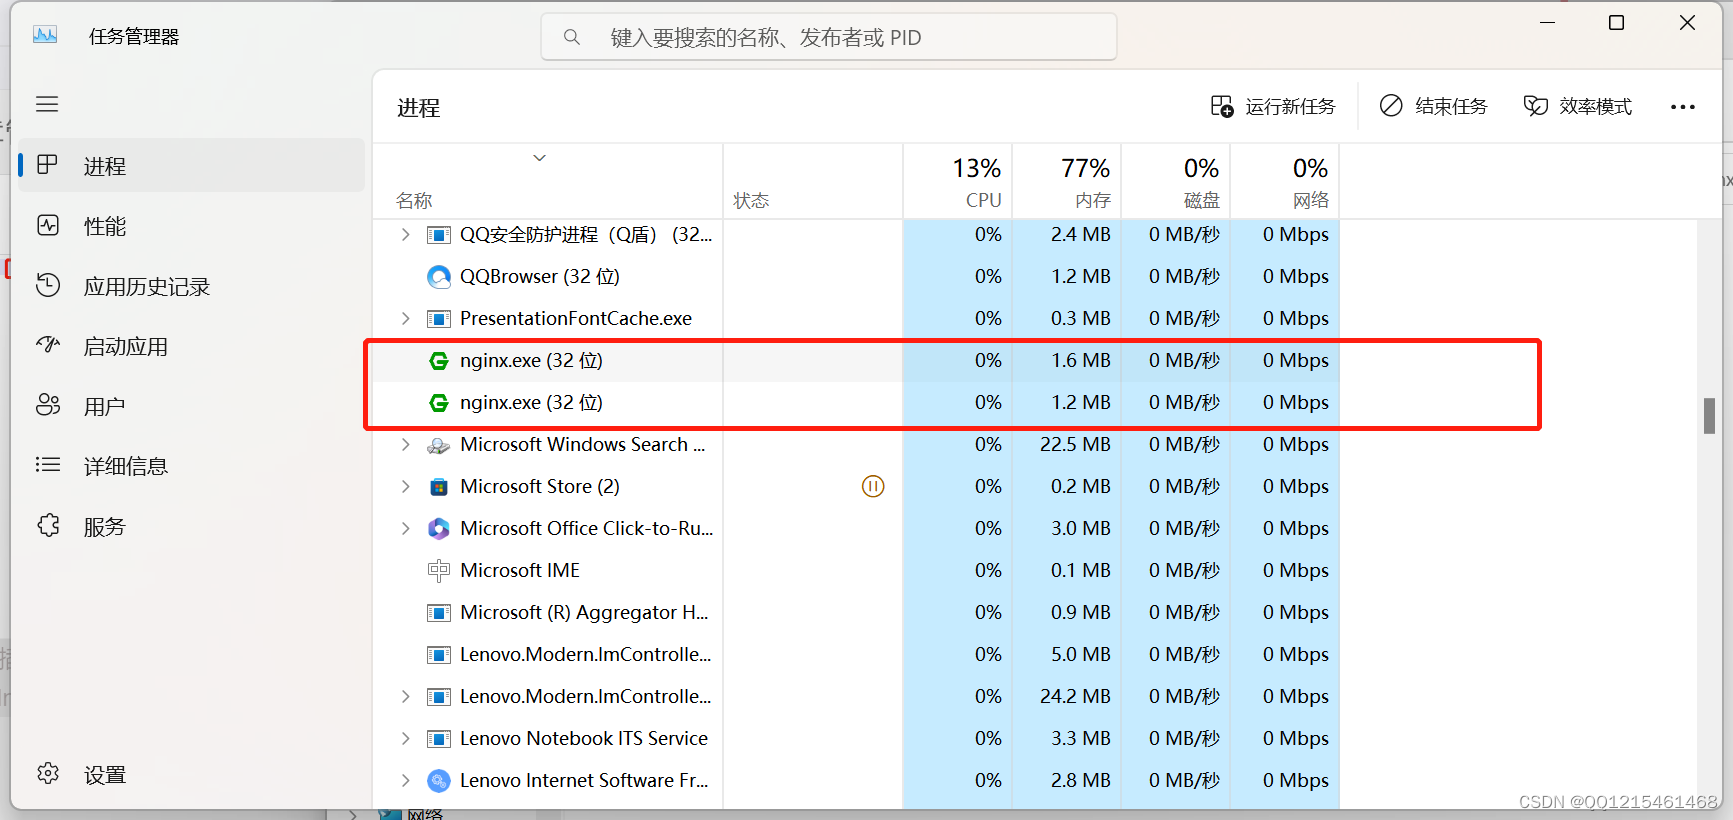Viewport: 1733px width, 820px height.
Task: Sort by the 名称 column header
Action: tap(548, 181)
